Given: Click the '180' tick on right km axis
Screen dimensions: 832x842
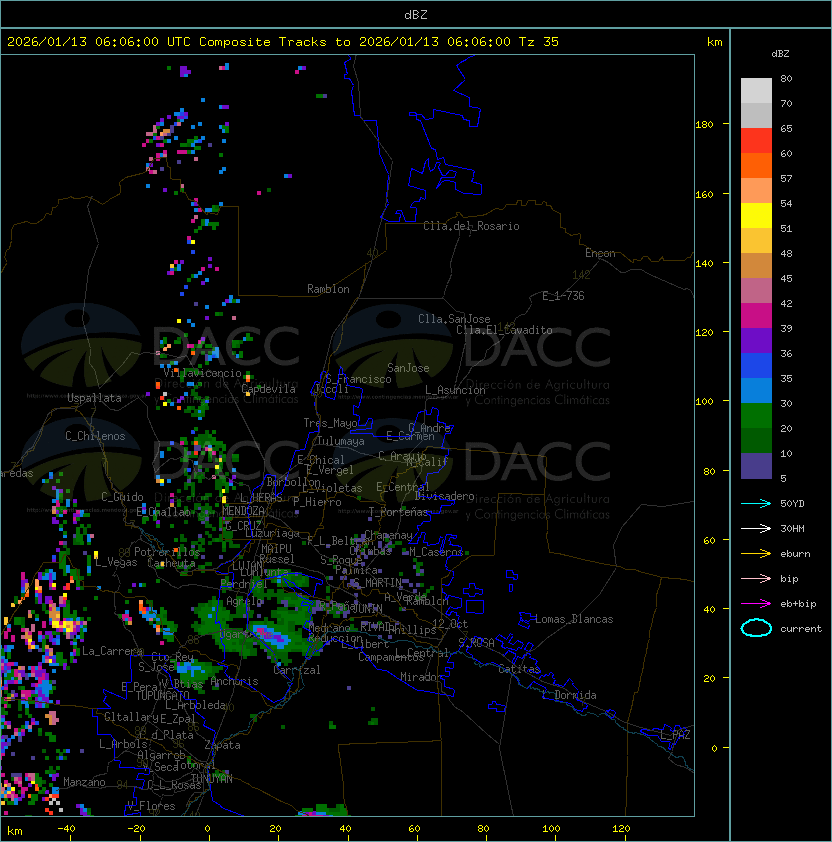Looking at the screenshot, I should [704, 125].
